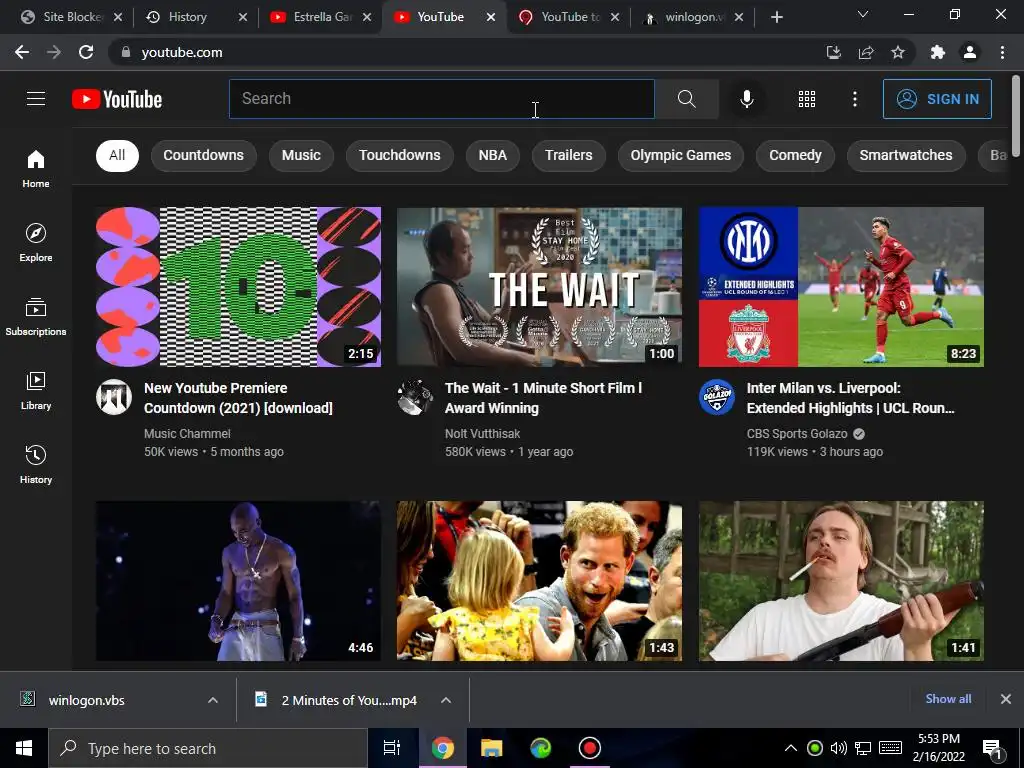Open Chrome profile avatar icon
Image resolution: width=1024 pixels, height=768 pixels.
click(x=970, y=52)
